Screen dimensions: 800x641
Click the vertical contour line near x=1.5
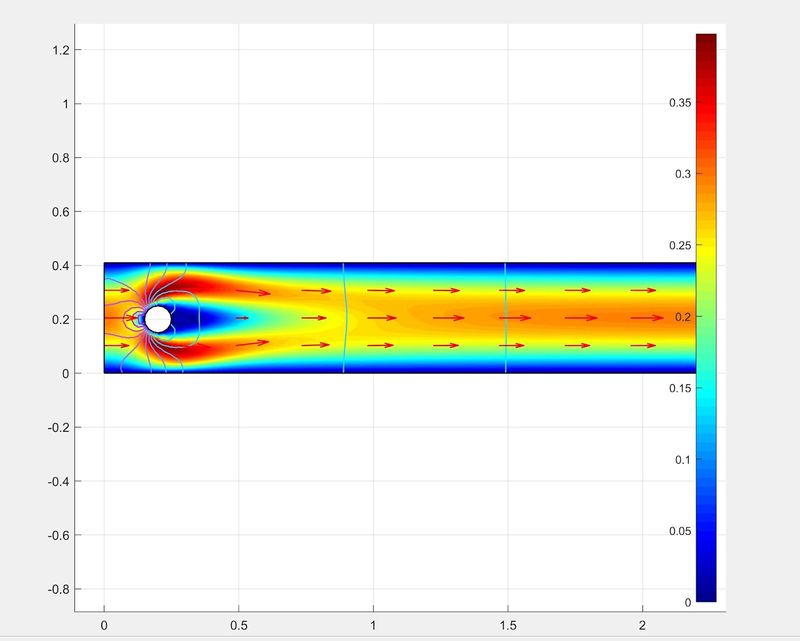[506, 318]
